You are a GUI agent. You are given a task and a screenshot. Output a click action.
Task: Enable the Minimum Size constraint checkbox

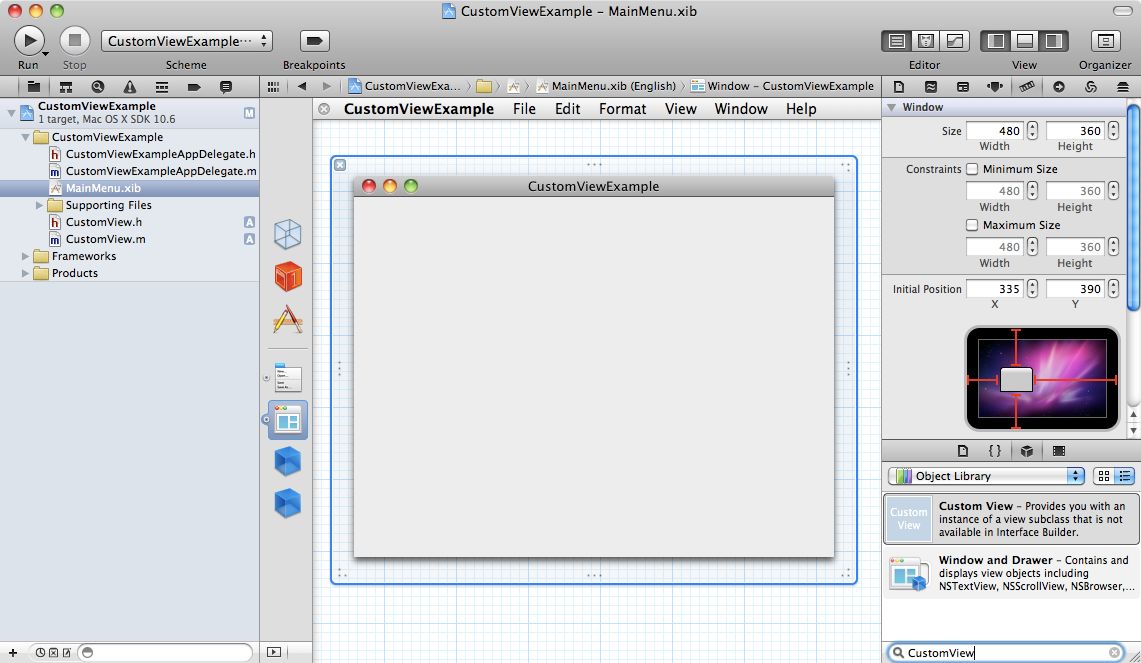tap(972, 169)
